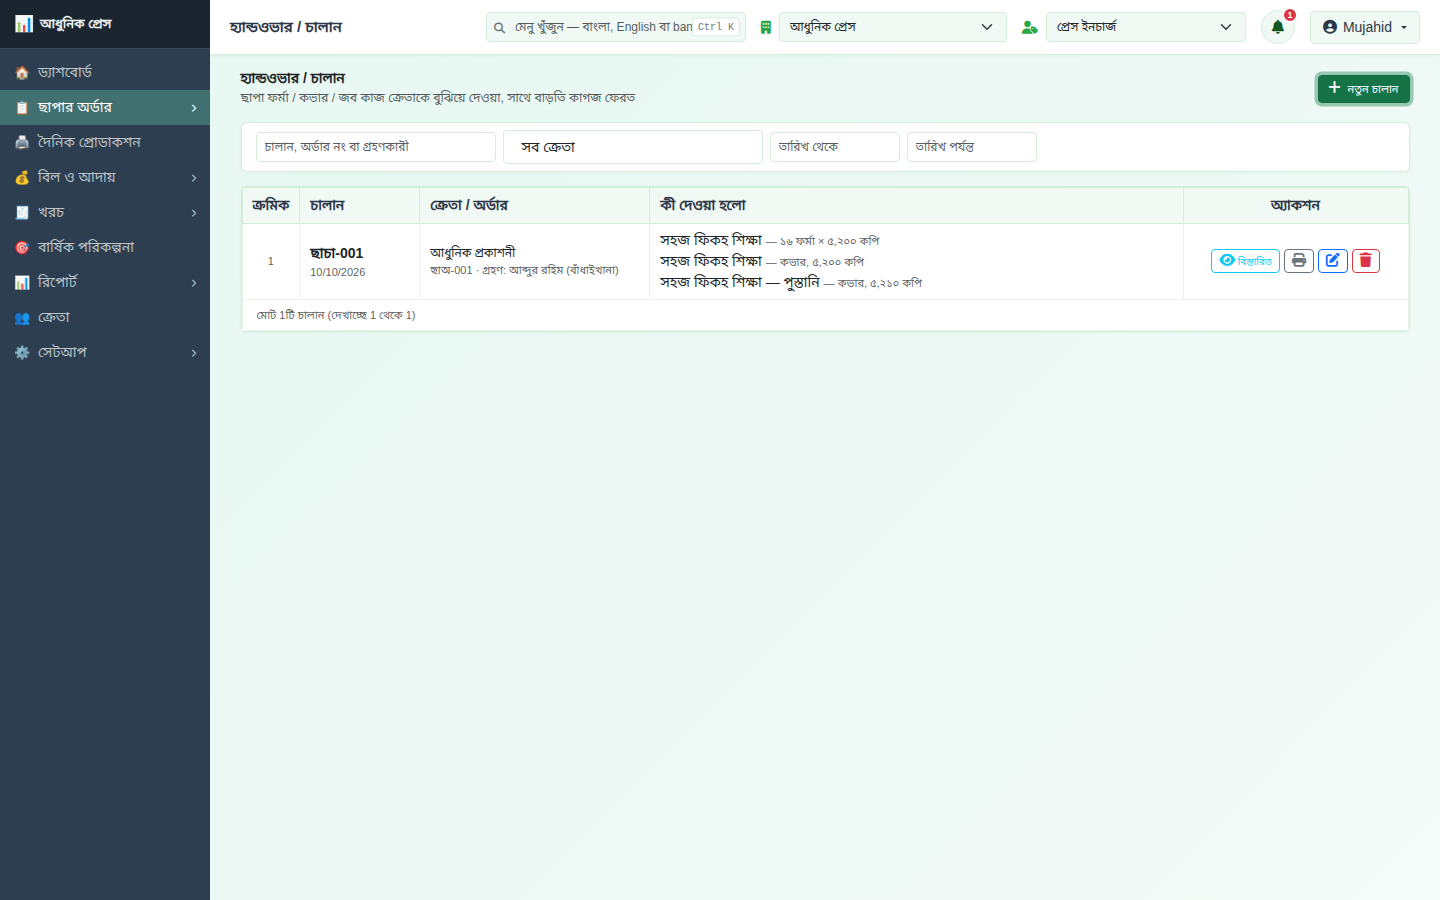Screen dimensions: 1440x900
Task: Click the বার্ষিক পরিকল্পনা target icon
Action: pyautogui.click(x=22, y=247)
